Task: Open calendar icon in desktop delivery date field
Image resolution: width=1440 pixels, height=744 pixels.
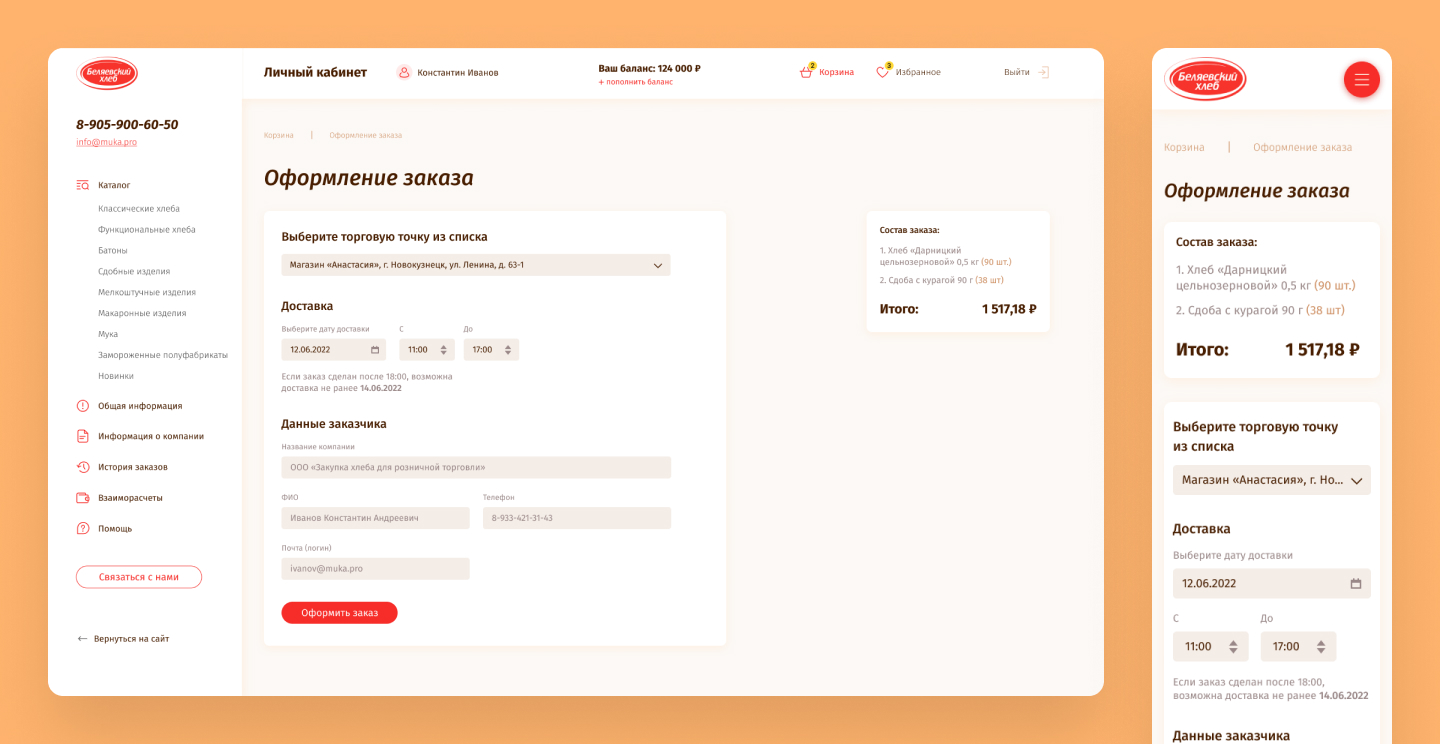Action: pos(375,350)
